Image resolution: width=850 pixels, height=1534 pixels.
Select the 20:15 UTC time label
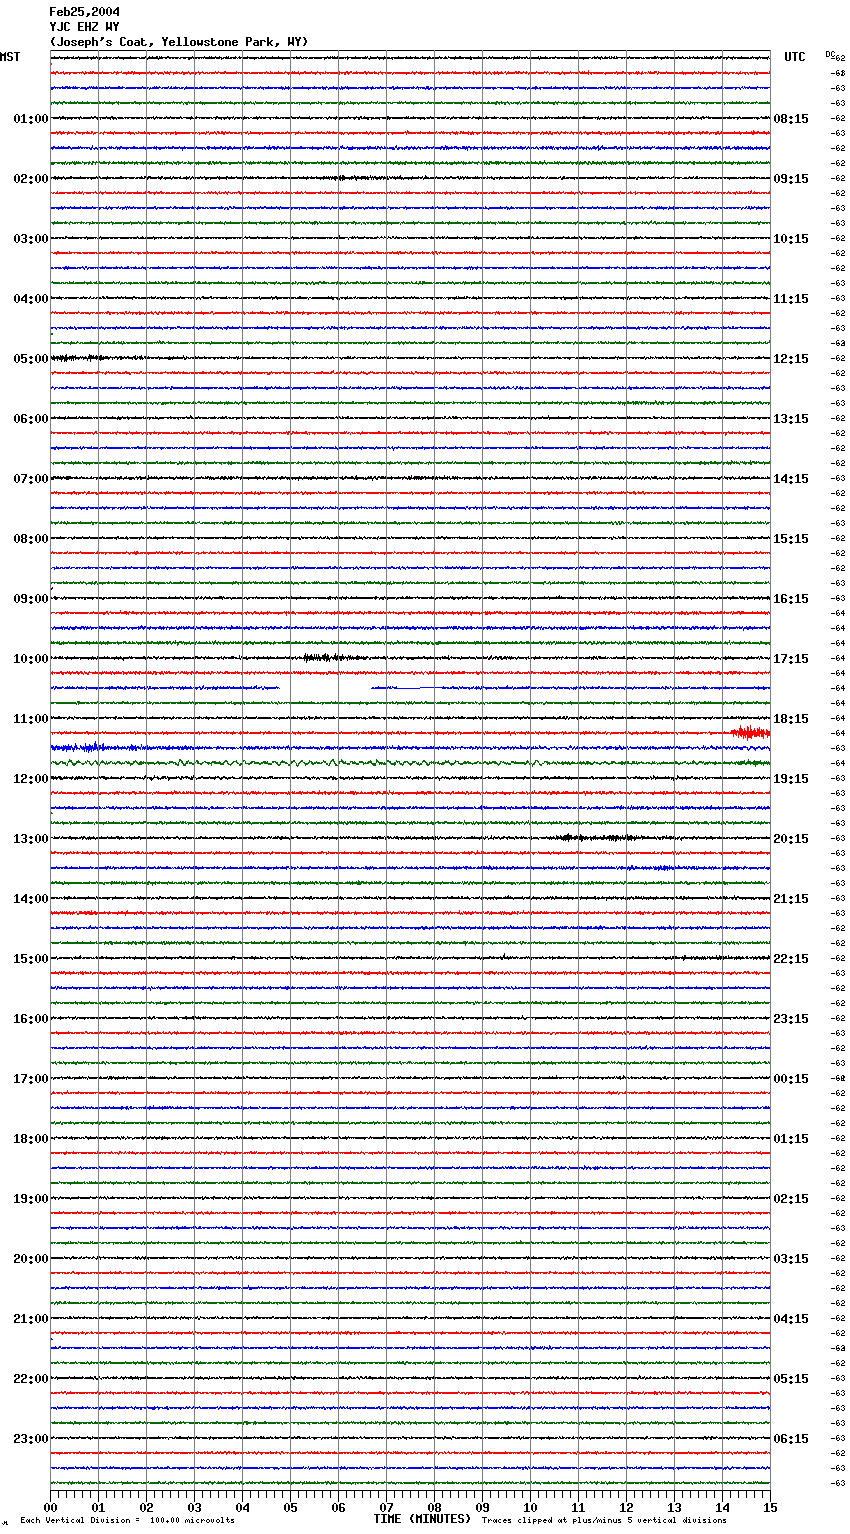point(791,839)
